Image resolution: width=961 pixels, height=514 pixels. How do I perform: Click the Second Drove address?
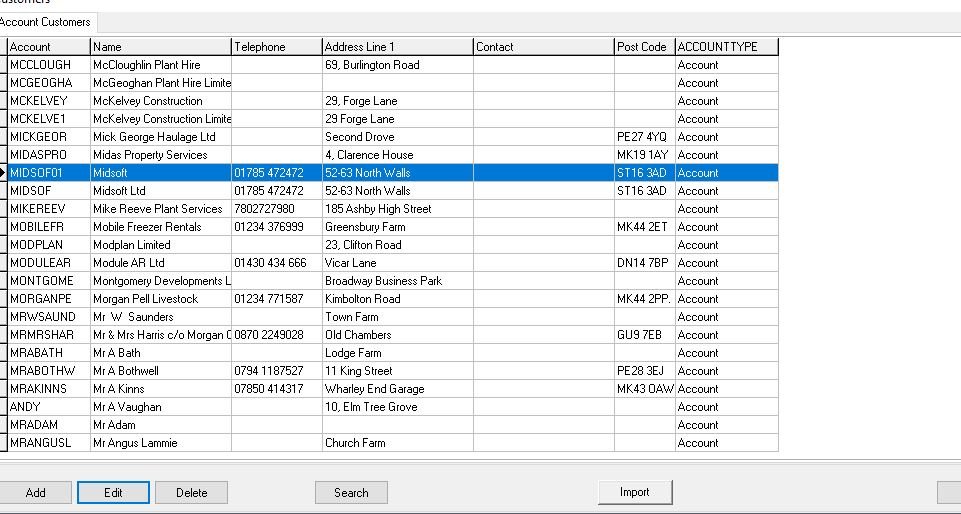click(x=398, y=137)
